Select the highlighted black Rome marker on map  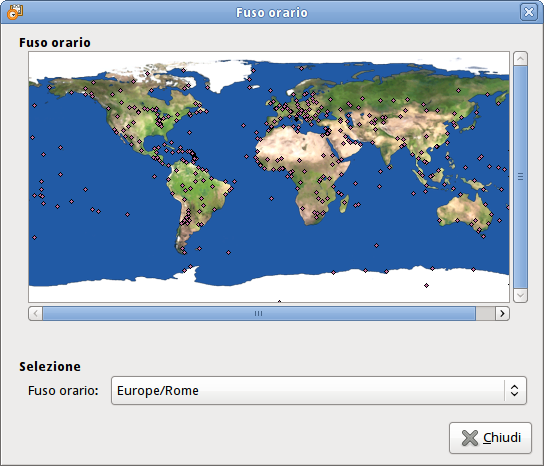click(296, 119)
